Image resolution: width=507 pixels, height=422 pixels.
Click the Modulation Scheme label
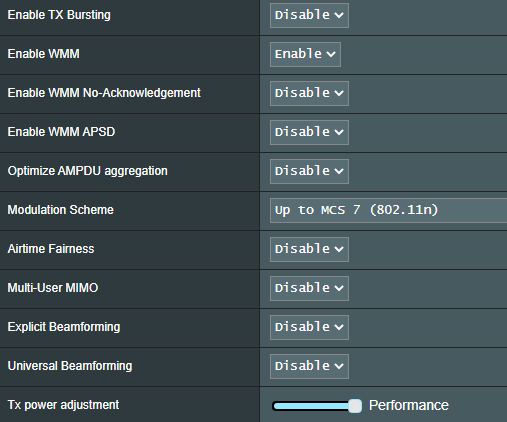[61, 210]
